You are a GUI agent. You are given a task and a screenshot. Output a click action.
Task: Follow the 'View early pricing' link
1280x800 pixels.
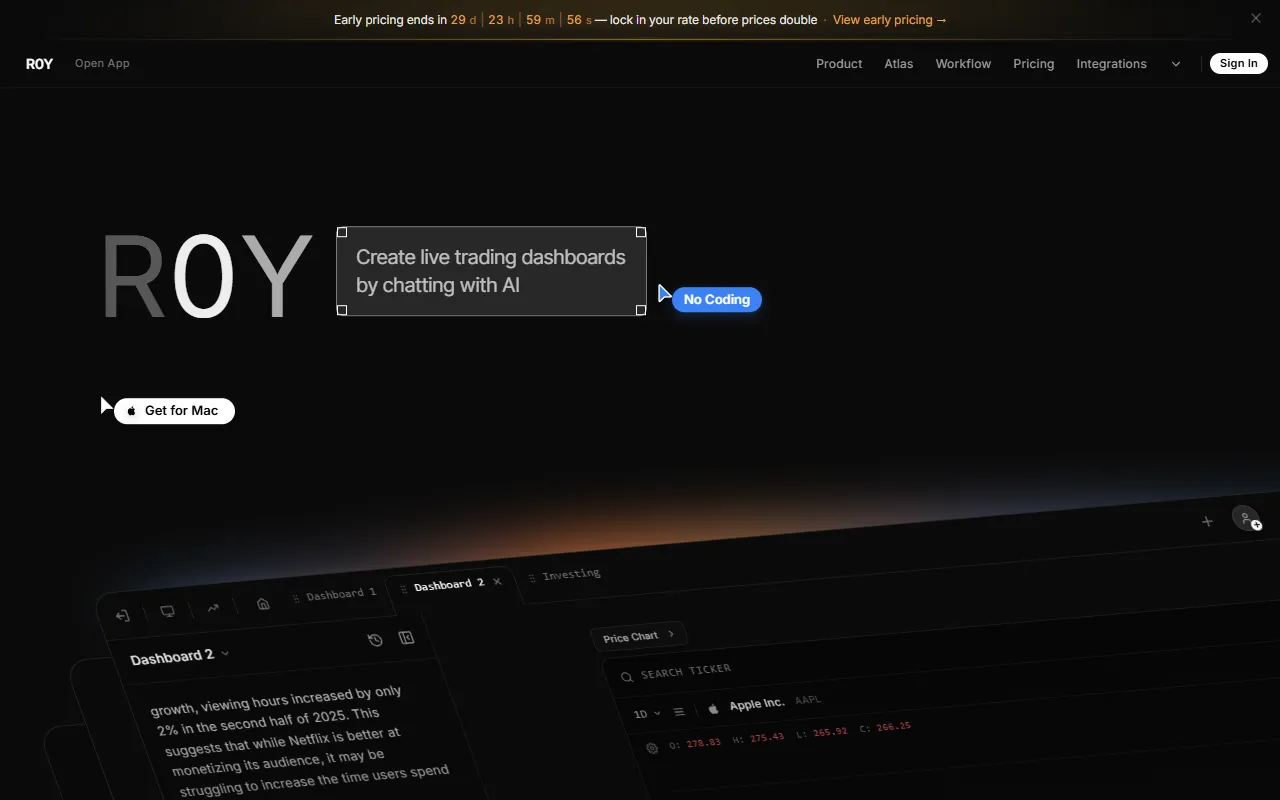coord(889,20)
